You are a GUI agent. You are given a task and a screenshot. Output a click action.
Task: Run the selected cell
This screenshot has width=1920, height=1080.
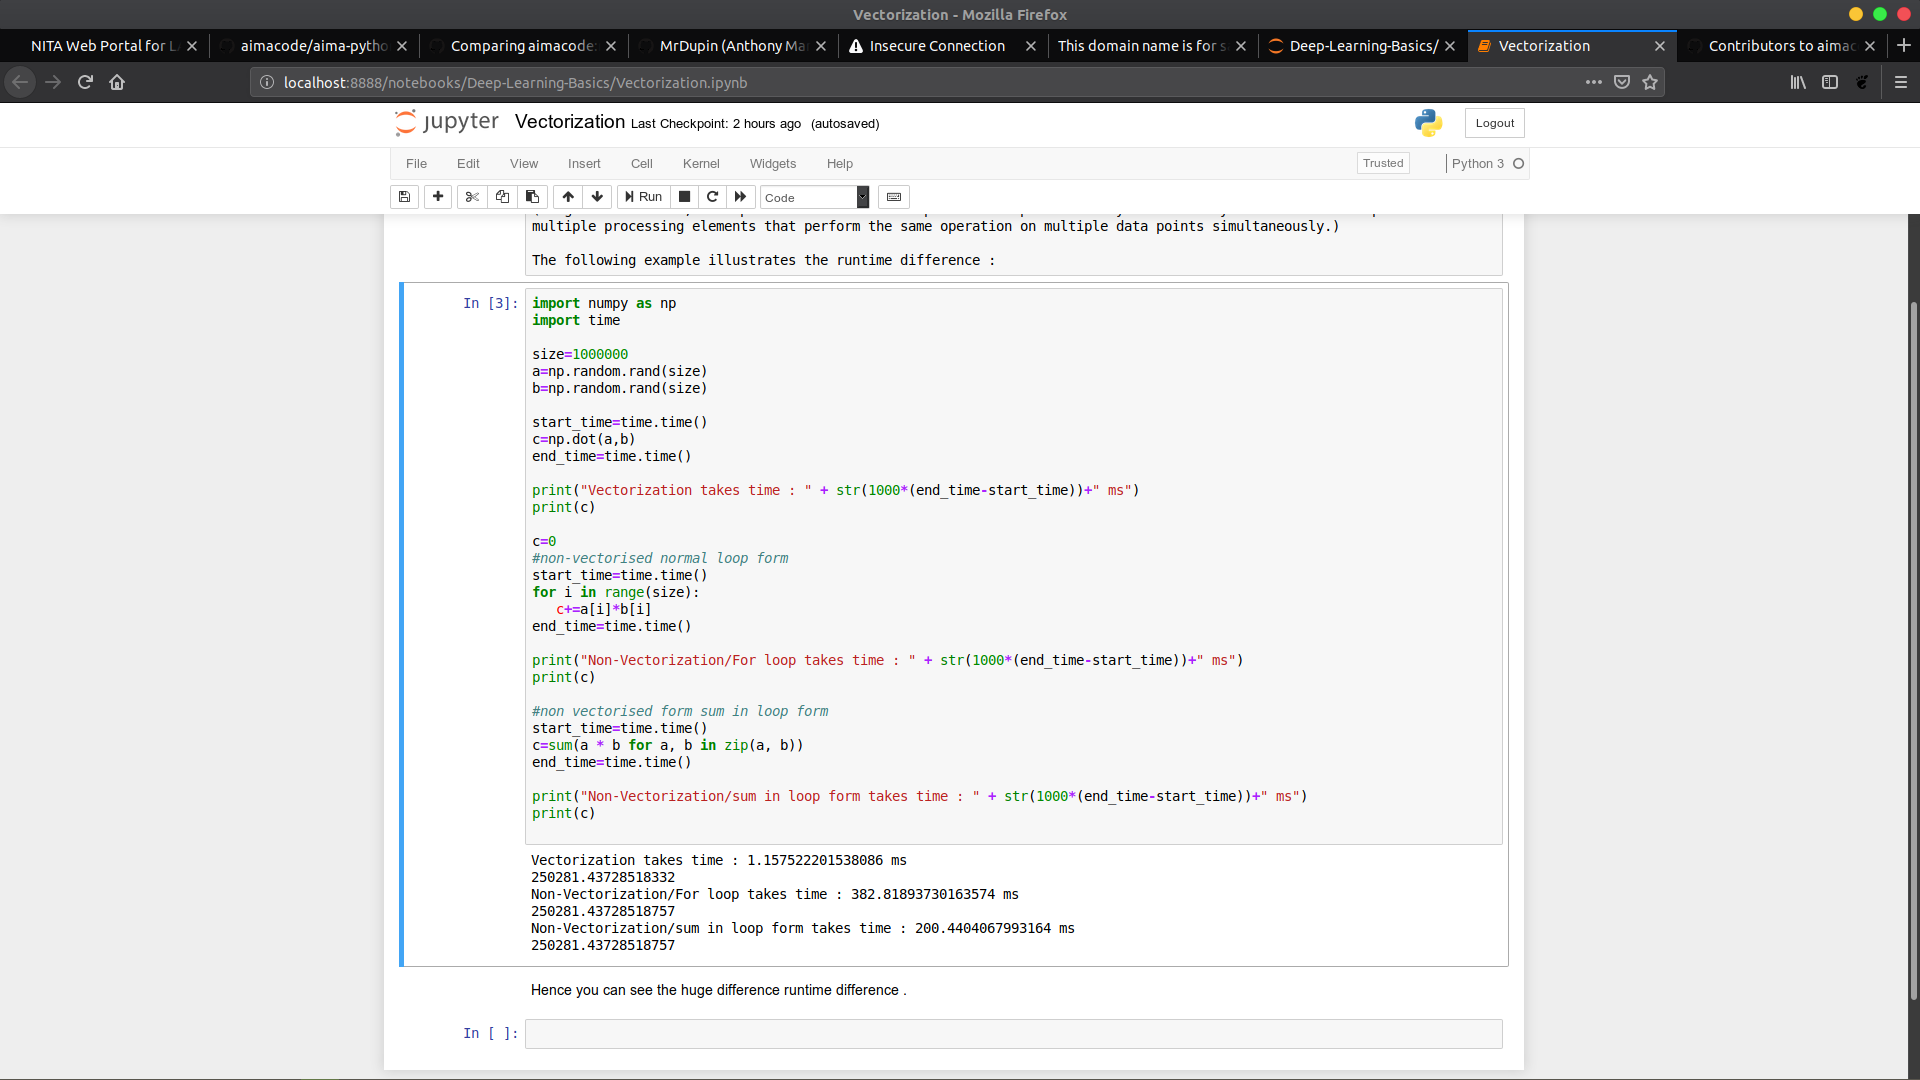pos(643,197)
